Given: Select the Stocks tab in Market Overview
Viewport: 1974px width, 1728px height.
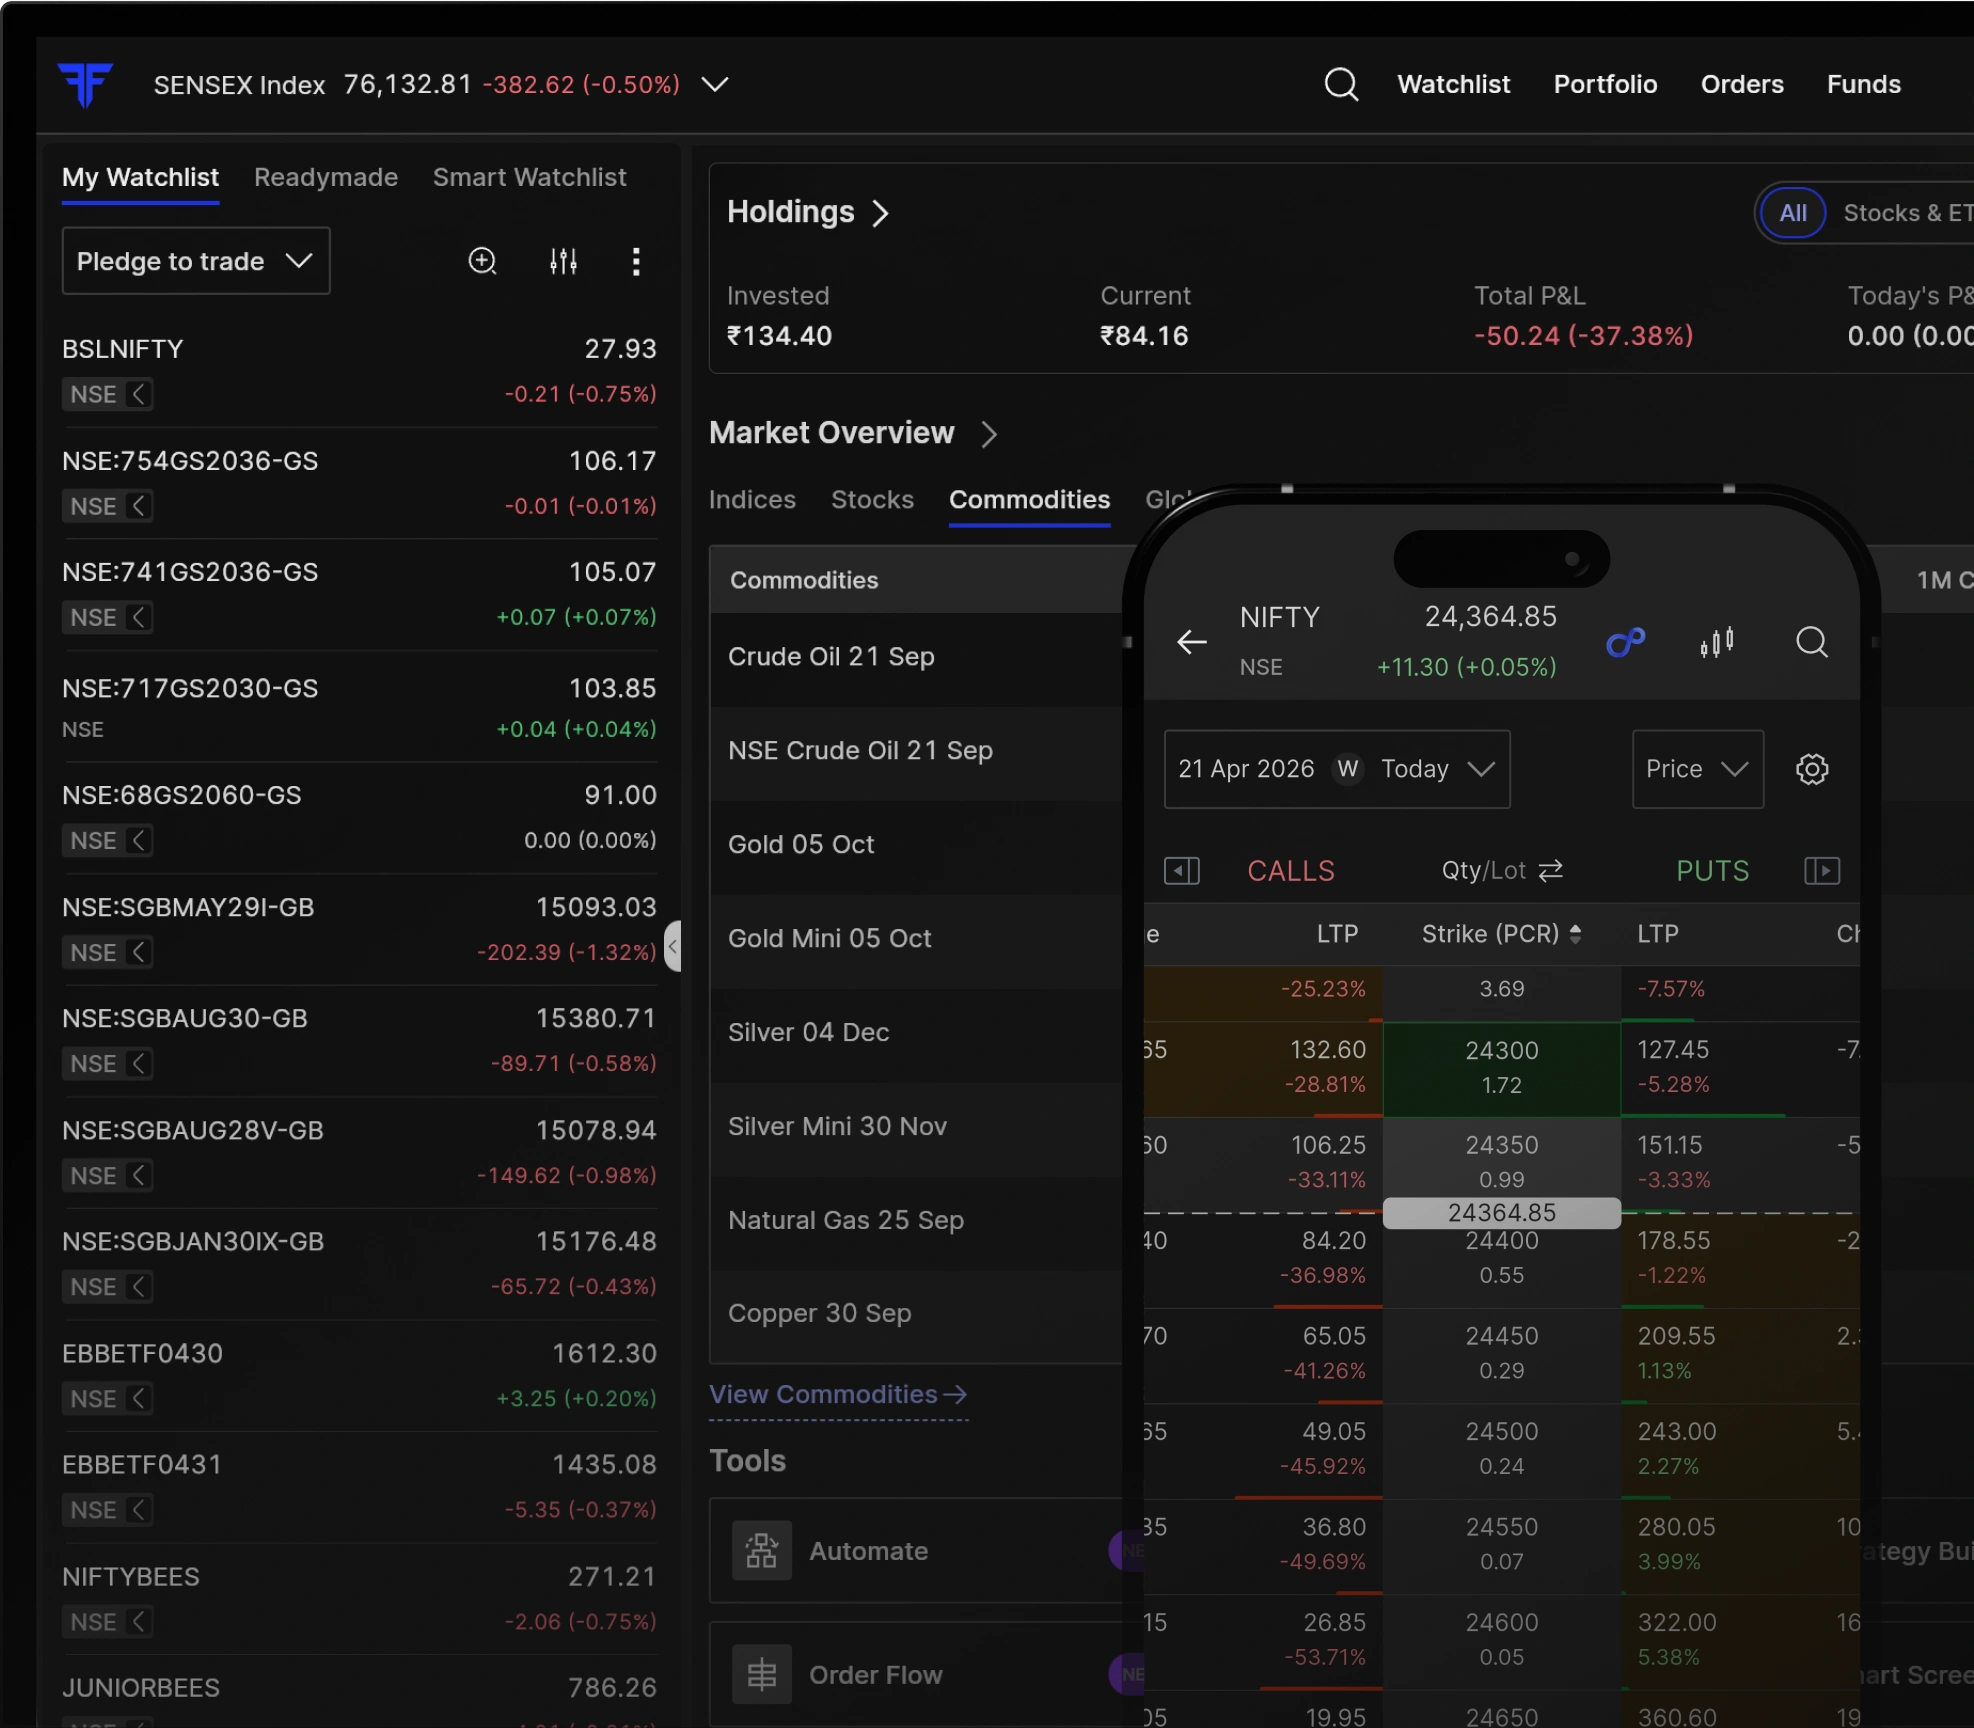Looking at the screenshot, I should [x=872, y=500].
